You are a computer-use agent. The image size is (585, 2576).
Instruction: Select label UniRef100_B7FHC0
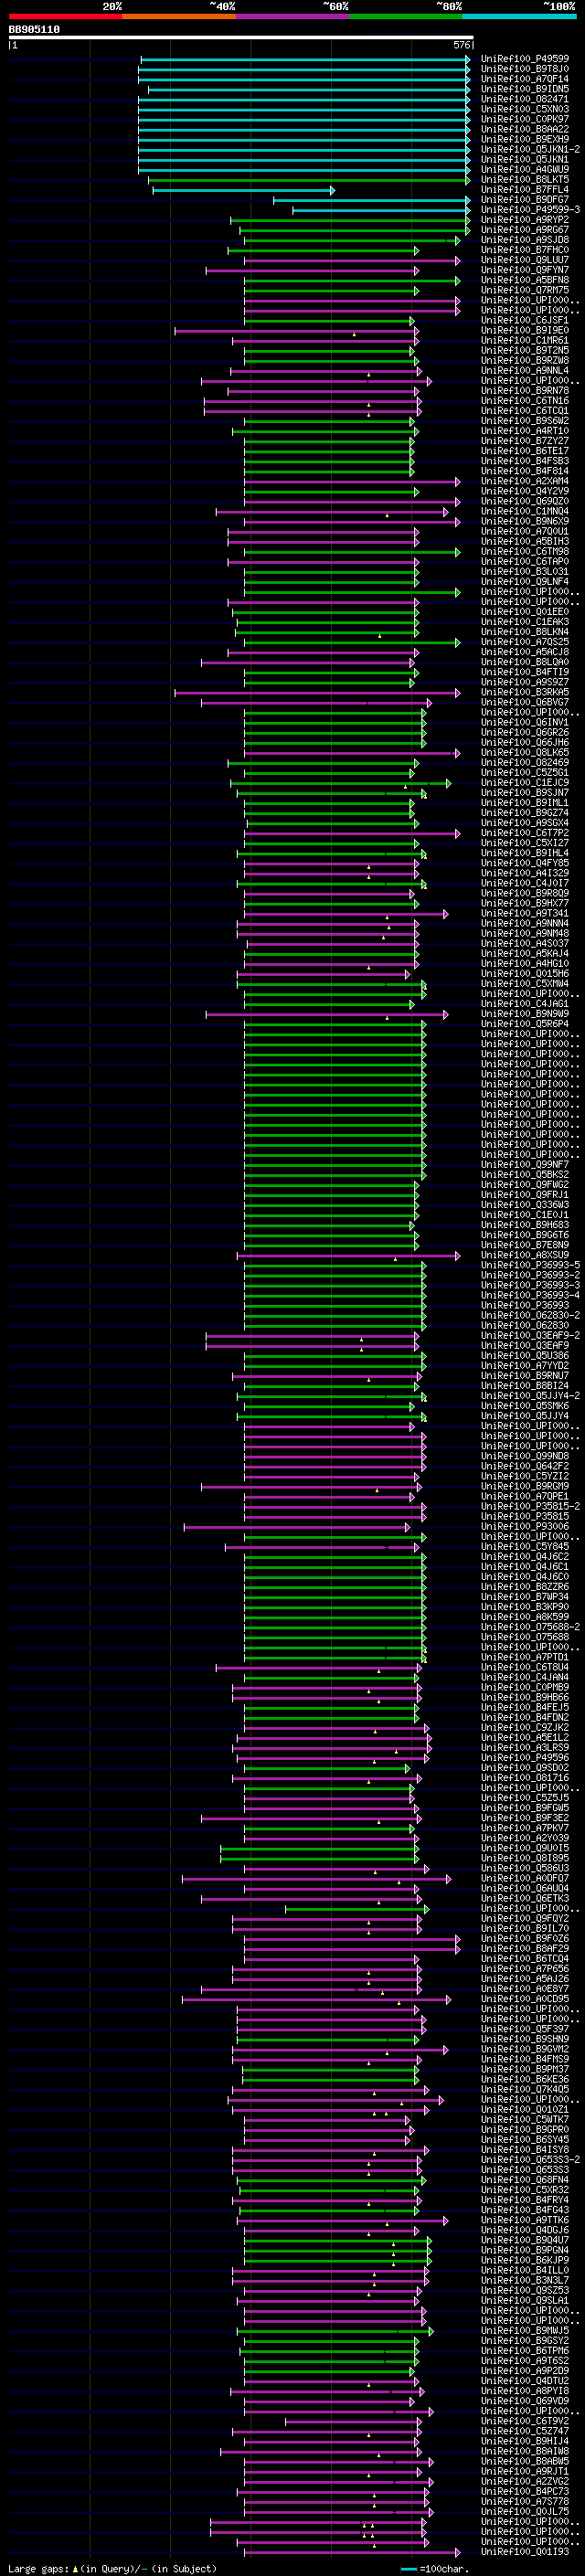525,250
